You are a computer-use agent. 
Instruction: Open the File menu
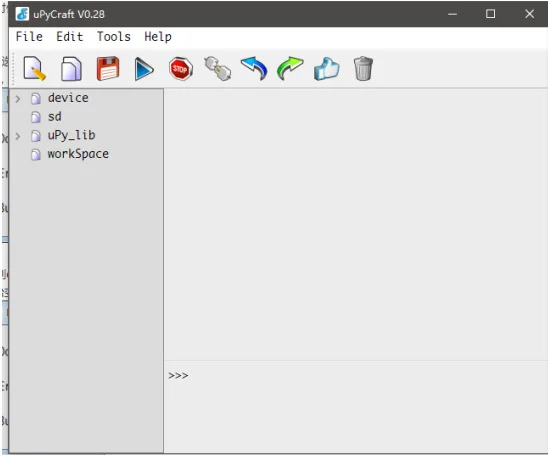click(x=29, y=36)
